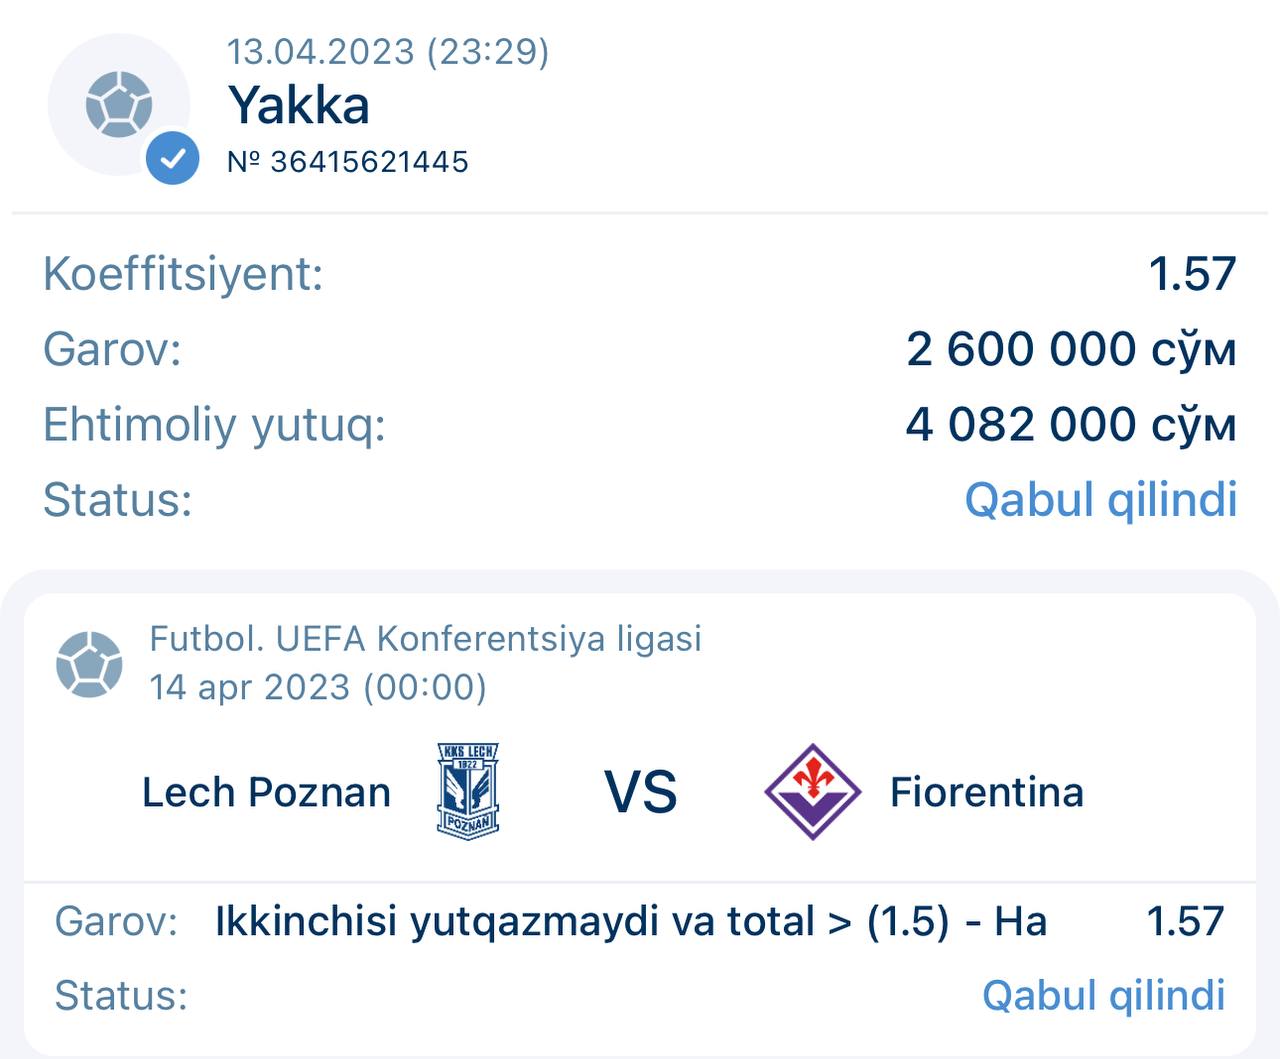1280x1059 pixels.
Task: Open the bottom Qabul qilindi status
Action: 1103,995
